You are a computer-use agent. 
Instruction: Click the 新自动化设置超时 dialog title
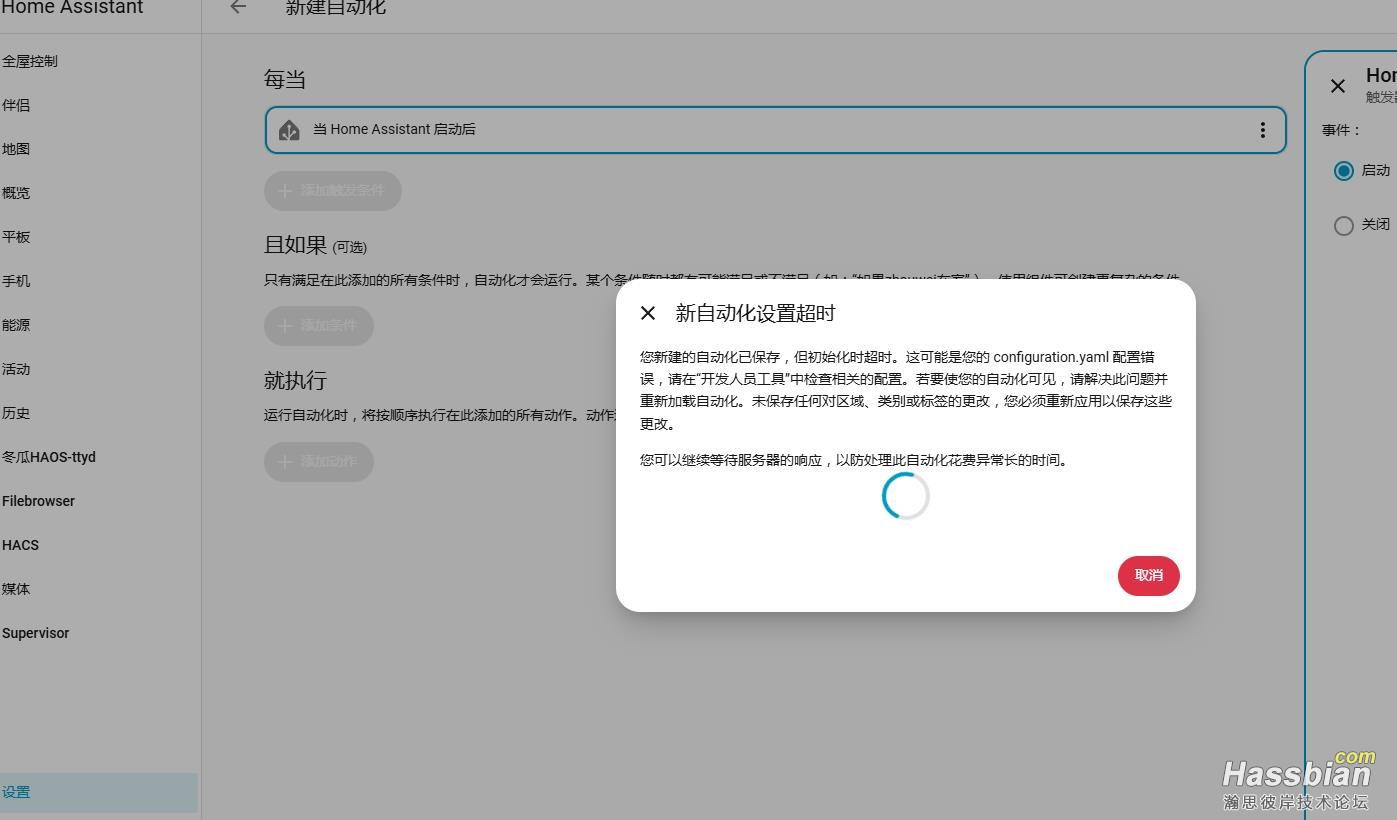click(x=755, y=313)
